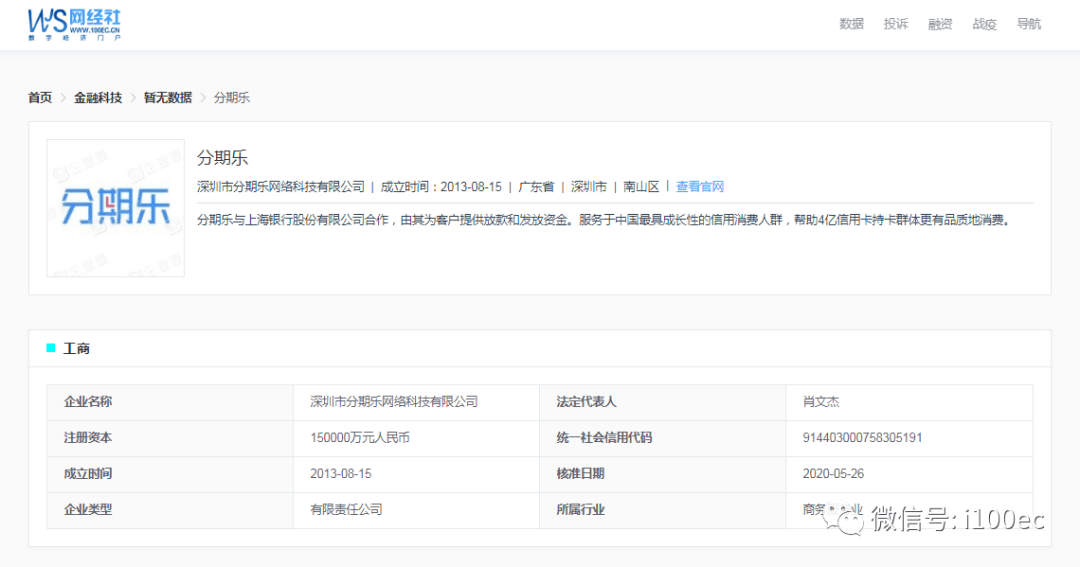Open 金融科技 breadcrumb link
1080x567 pixels.
click(98, 98)
